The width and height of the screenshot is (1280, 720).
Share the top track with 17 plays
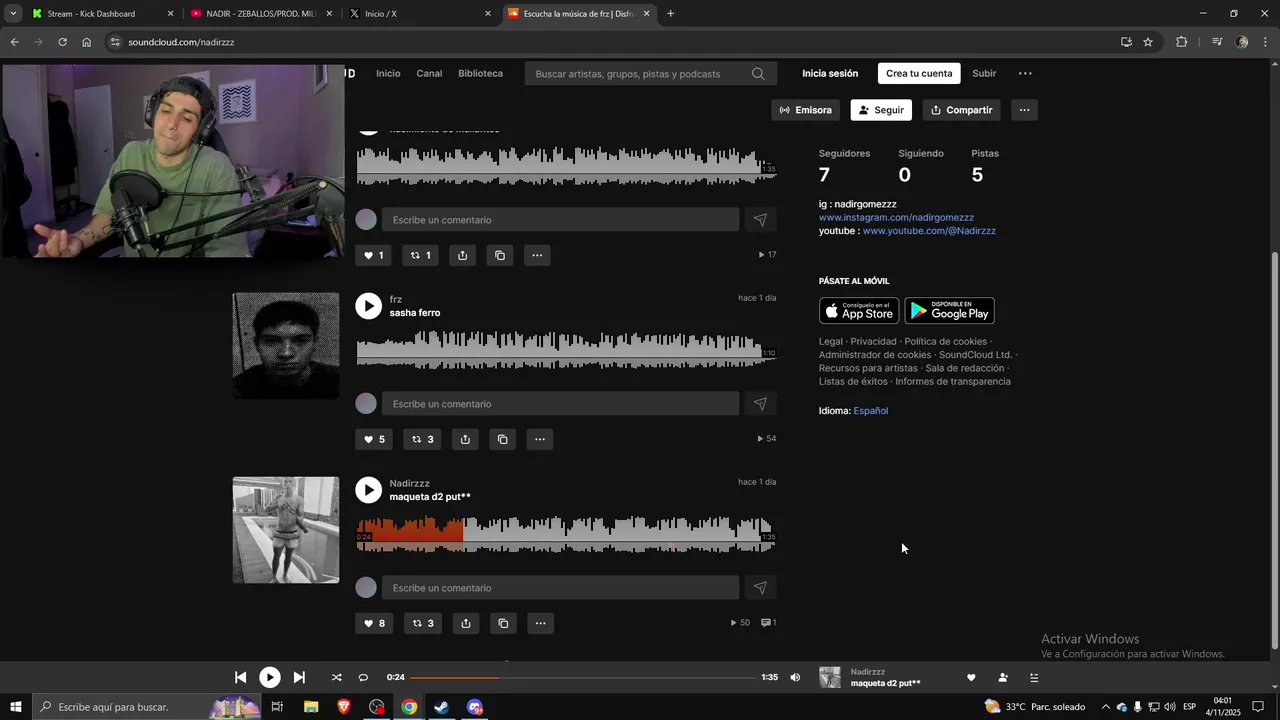point(462,255)
